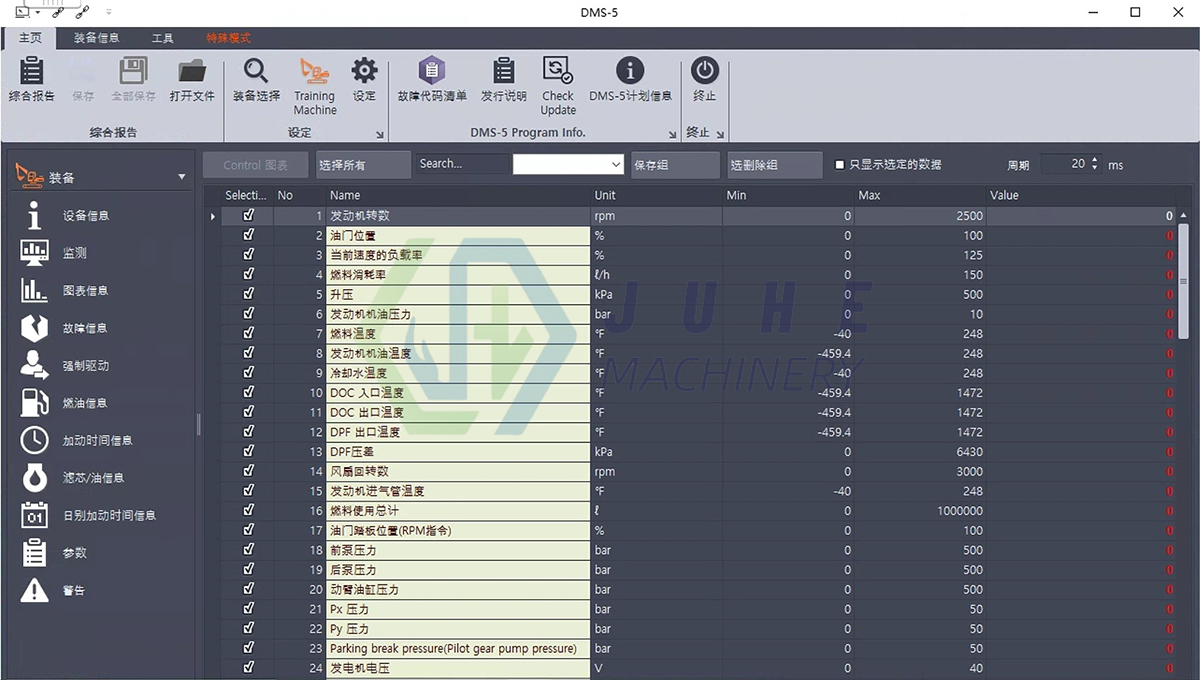Open the 工具 menu tab

[162, 37]
